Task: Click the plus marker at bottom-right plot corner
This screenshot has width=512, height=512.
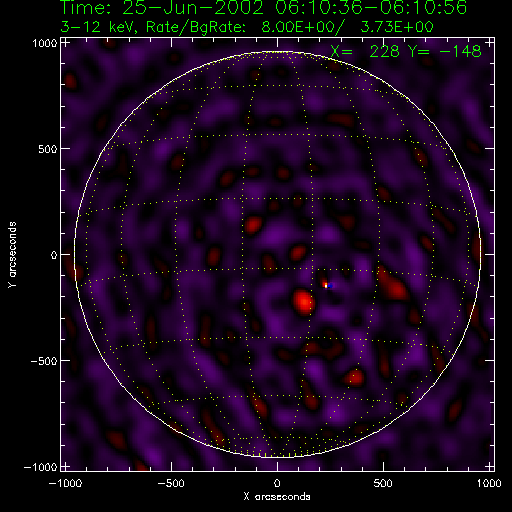Action: pos(490,466)
